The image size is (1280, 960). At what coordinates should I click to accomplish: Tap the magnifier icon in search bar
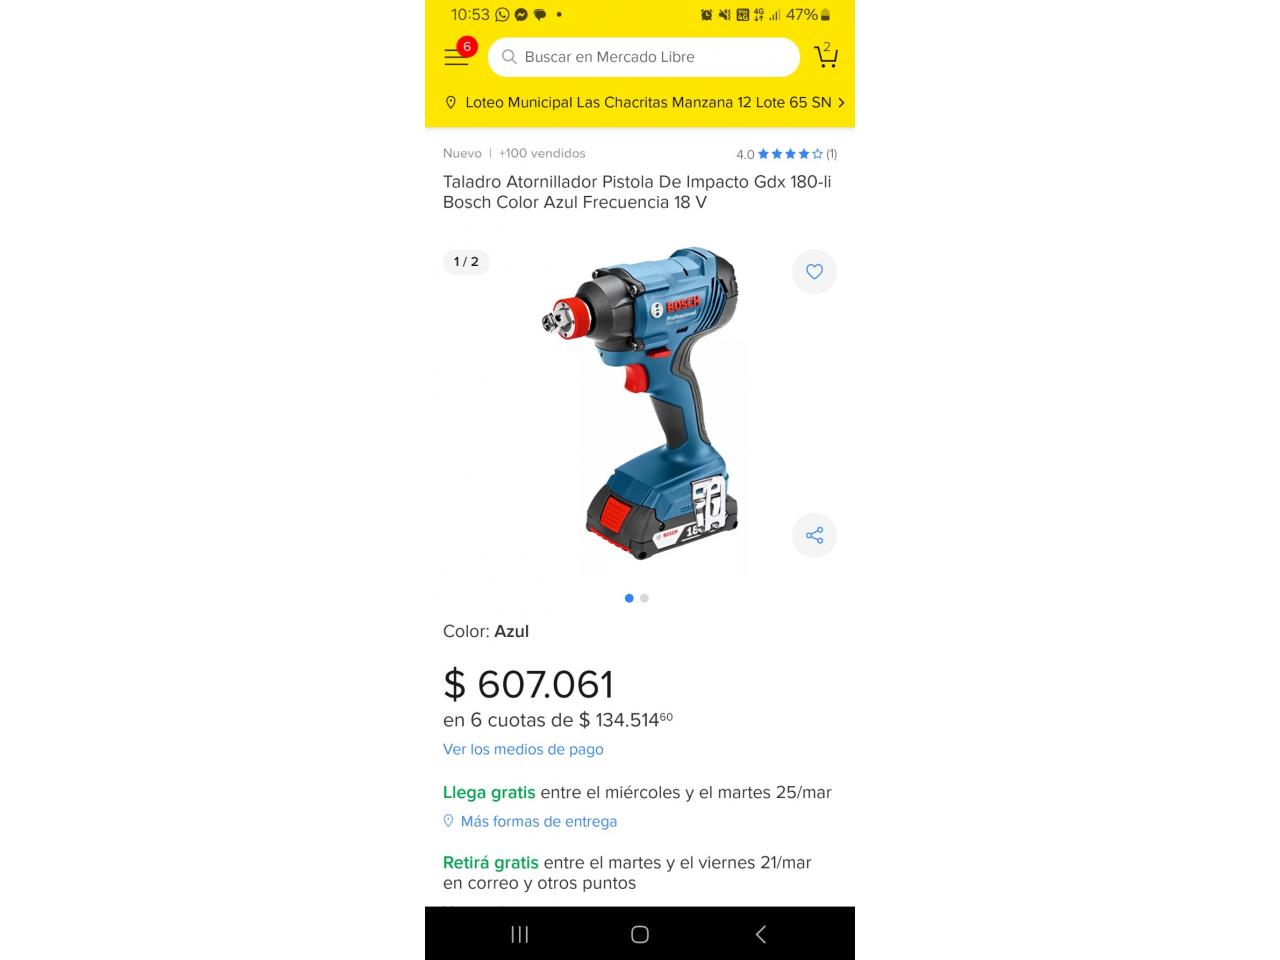pyautogui.click(x=509, y=57)
